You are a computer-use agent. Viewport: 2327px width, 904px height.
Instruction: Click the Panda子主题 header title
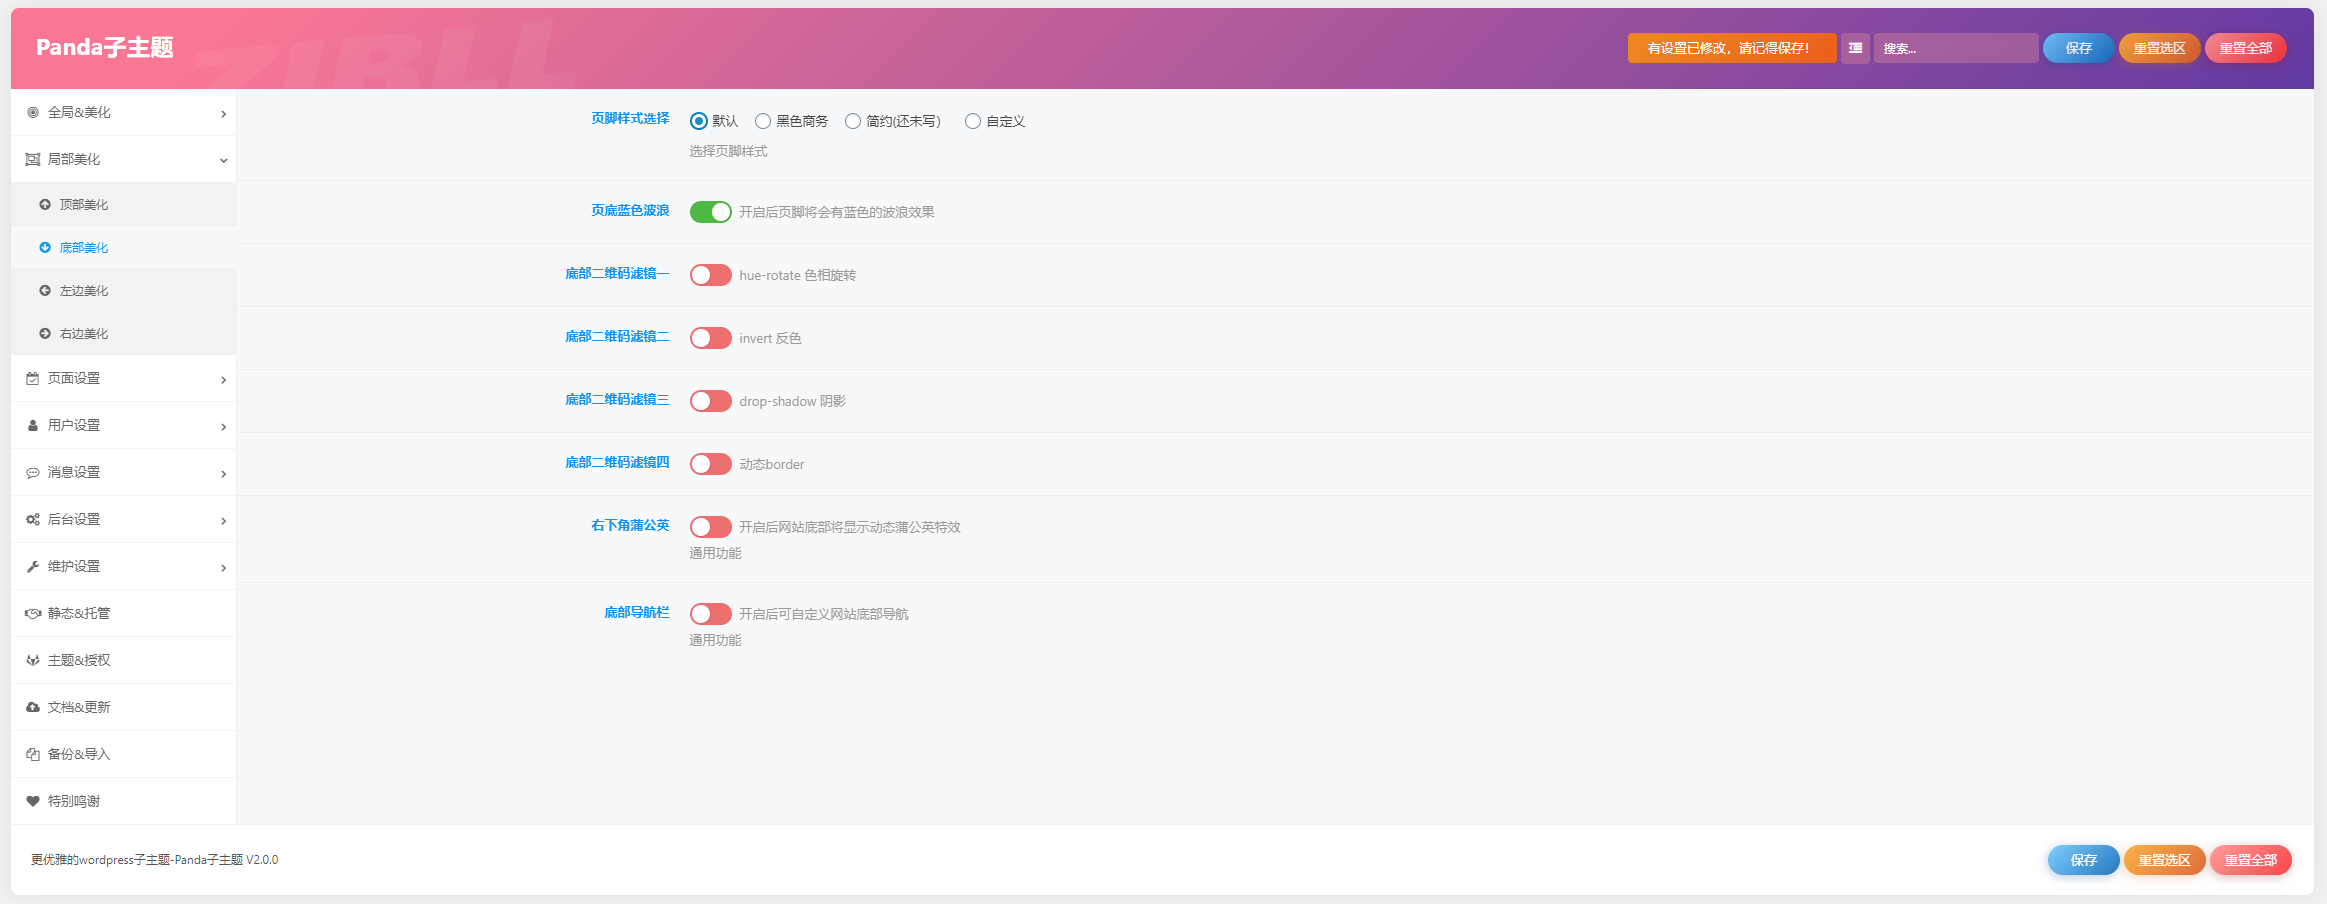coord(105,48)
